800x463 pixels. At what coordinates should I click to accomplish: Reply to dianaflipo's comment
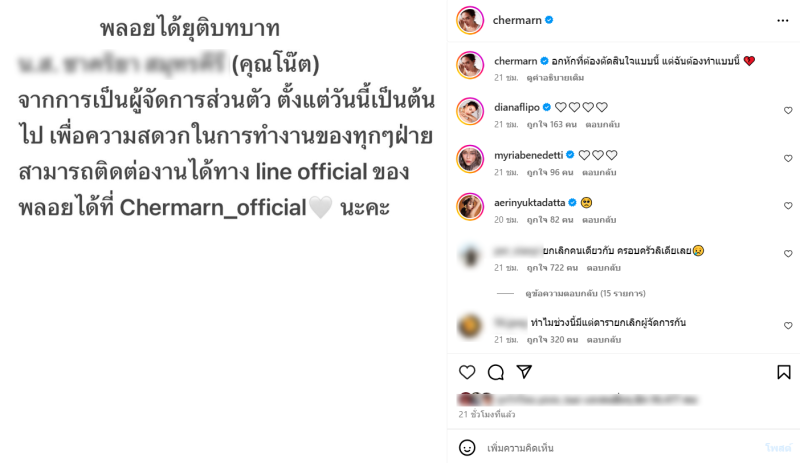click(x=603, y=125)
